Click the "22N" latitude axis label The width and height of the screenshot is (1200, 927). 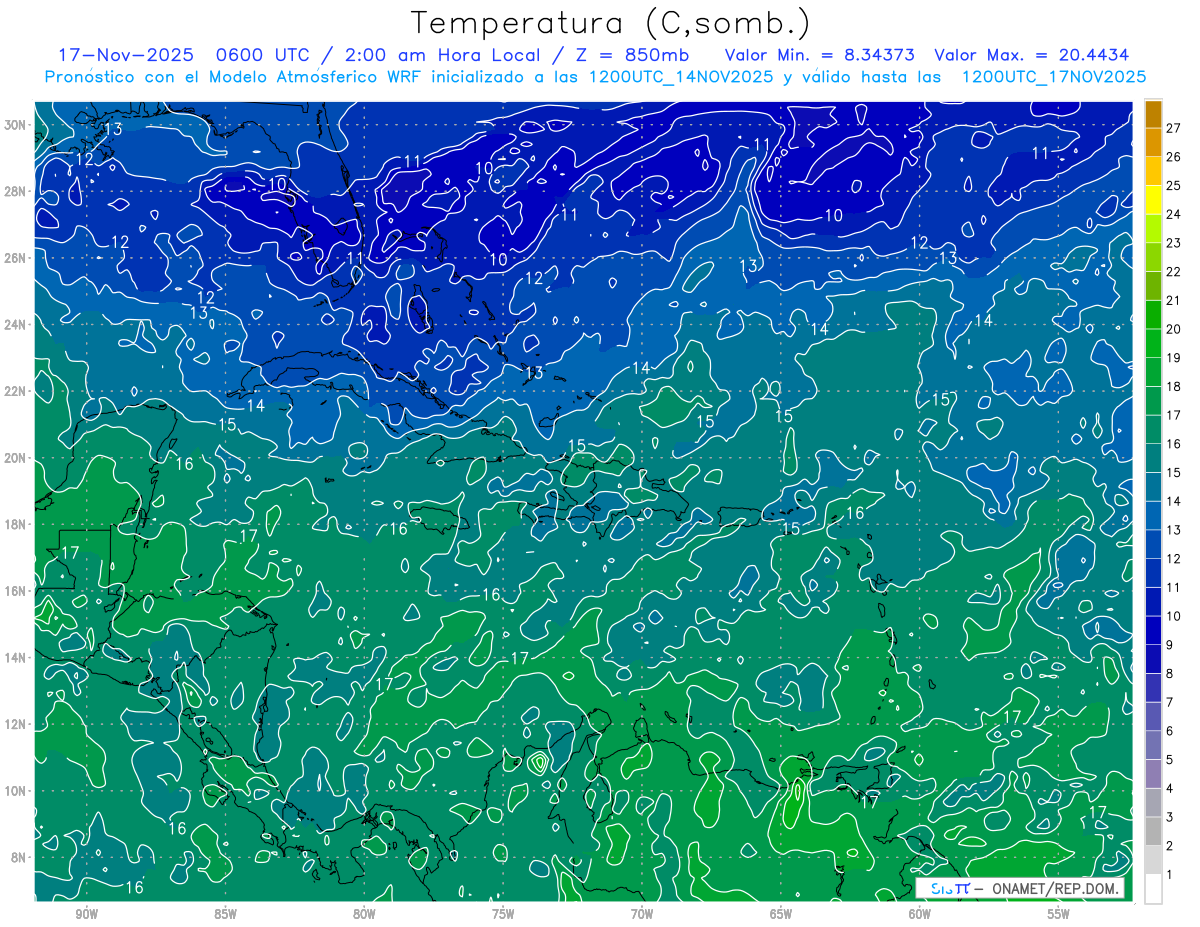(17, 391)
